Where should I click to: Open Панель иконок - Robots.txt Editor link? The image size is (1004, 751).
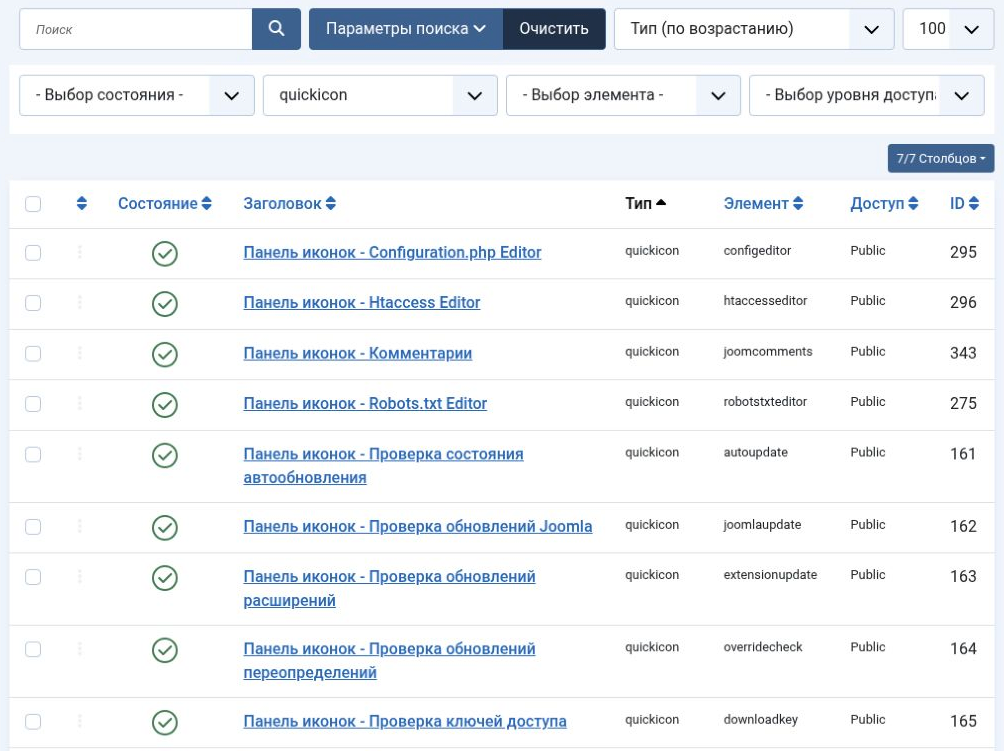tap(365, 403)
